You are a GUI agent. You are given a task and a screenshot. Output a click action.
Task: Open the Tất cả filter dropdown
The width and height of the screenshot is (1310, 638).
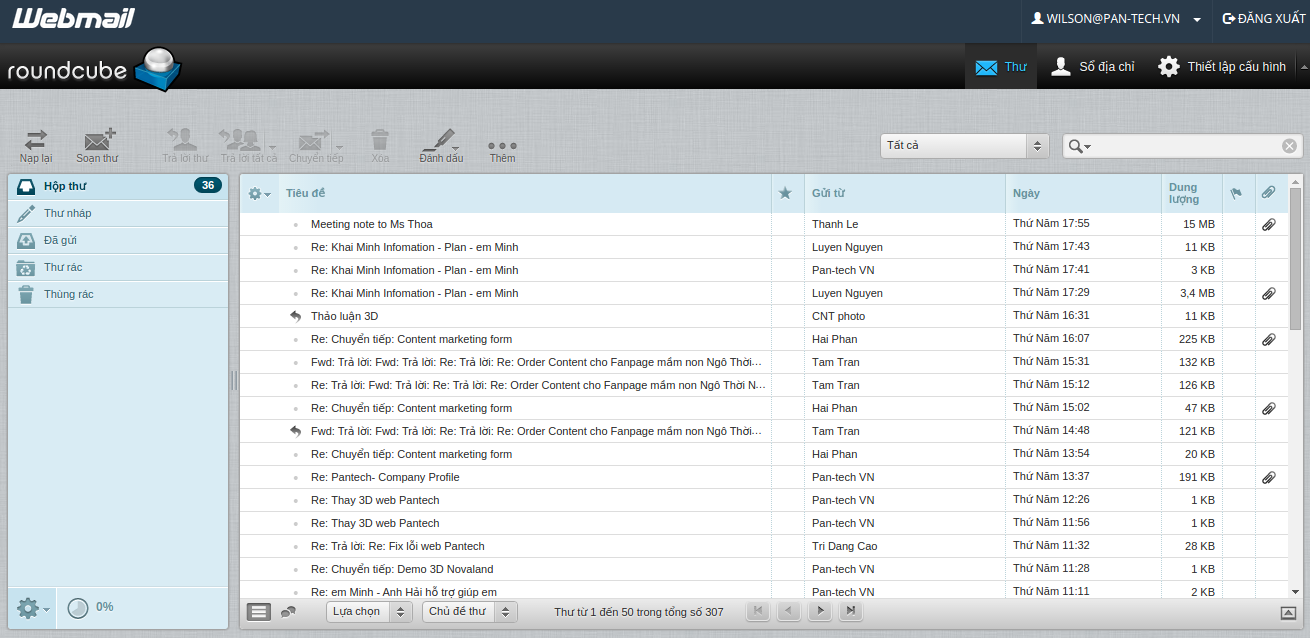point(964,146)
